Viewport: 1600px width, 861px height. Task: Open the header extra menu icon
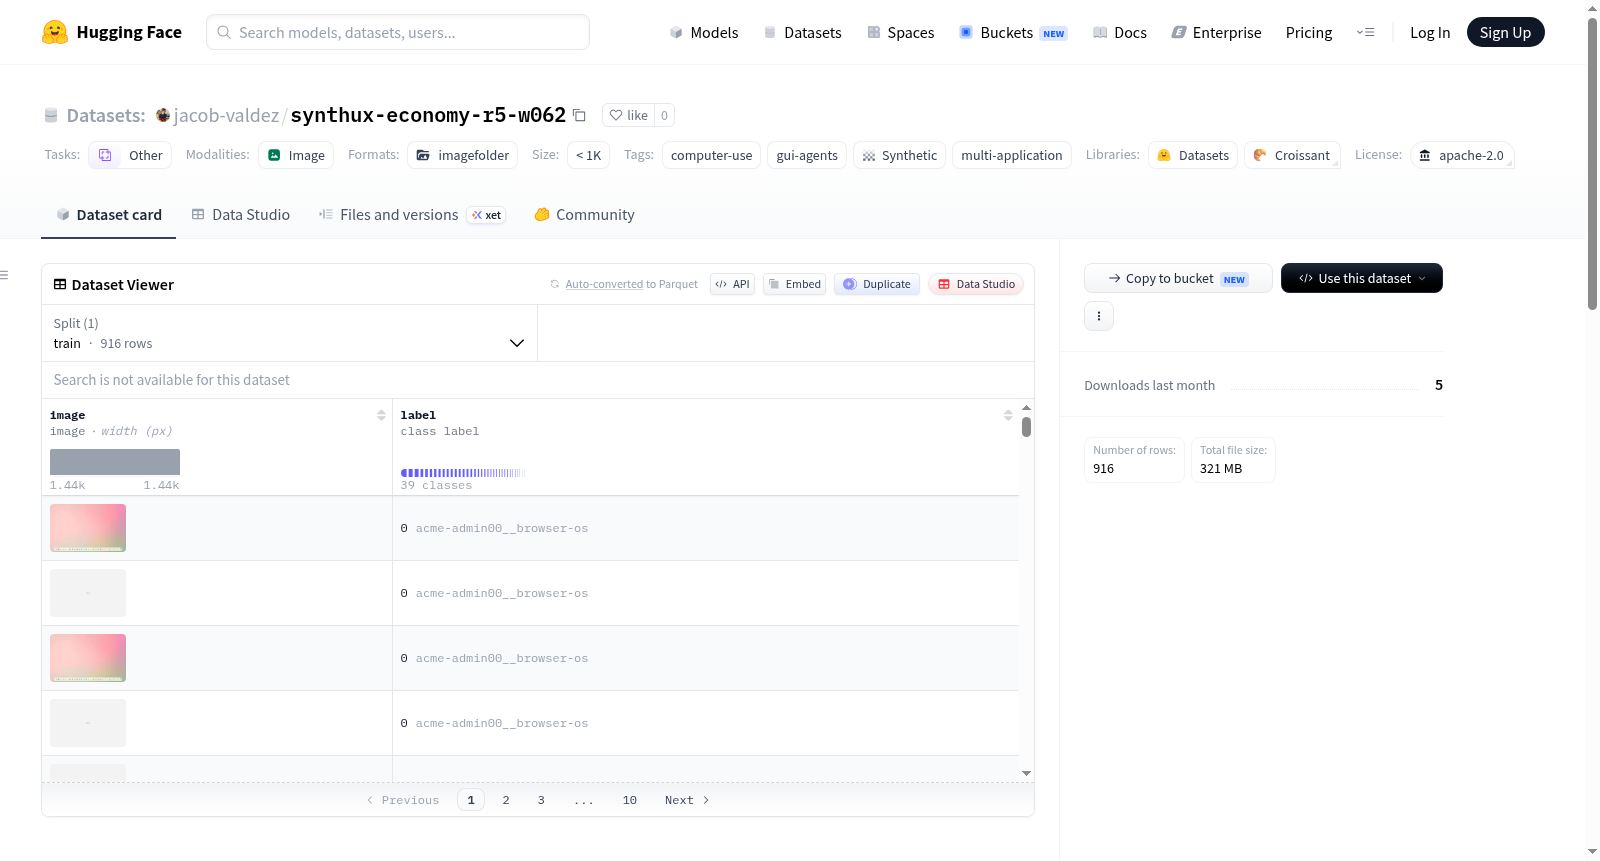coord(1365,32)
